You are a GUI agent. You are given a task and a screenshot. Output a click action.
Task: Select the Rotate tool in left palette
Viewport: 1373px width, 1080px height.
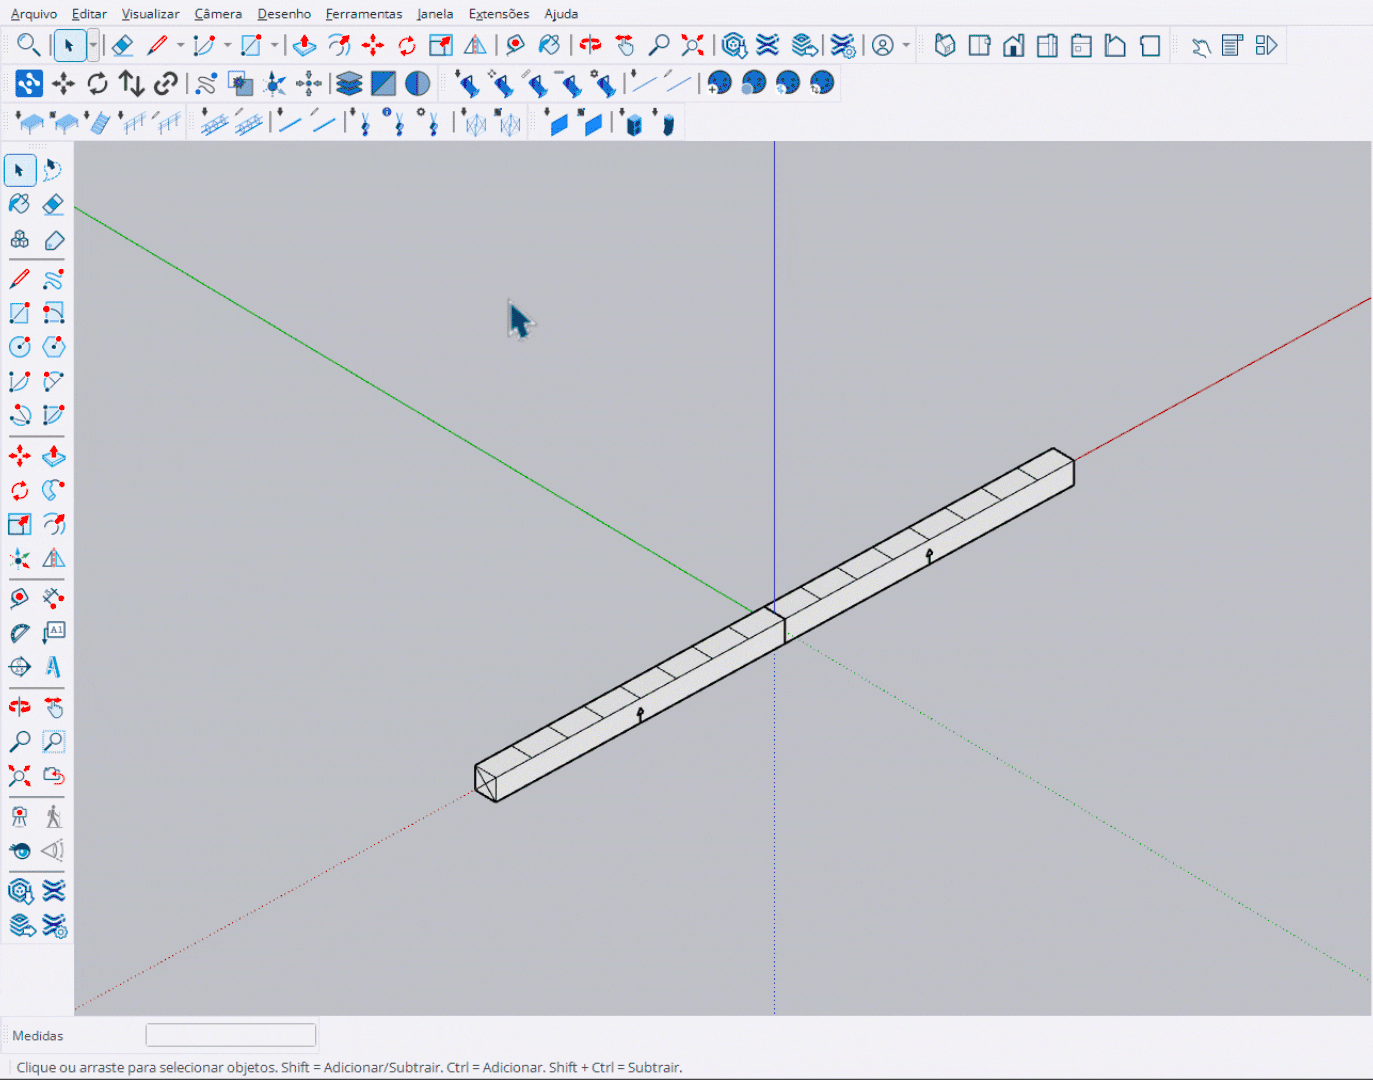(19, 491)
